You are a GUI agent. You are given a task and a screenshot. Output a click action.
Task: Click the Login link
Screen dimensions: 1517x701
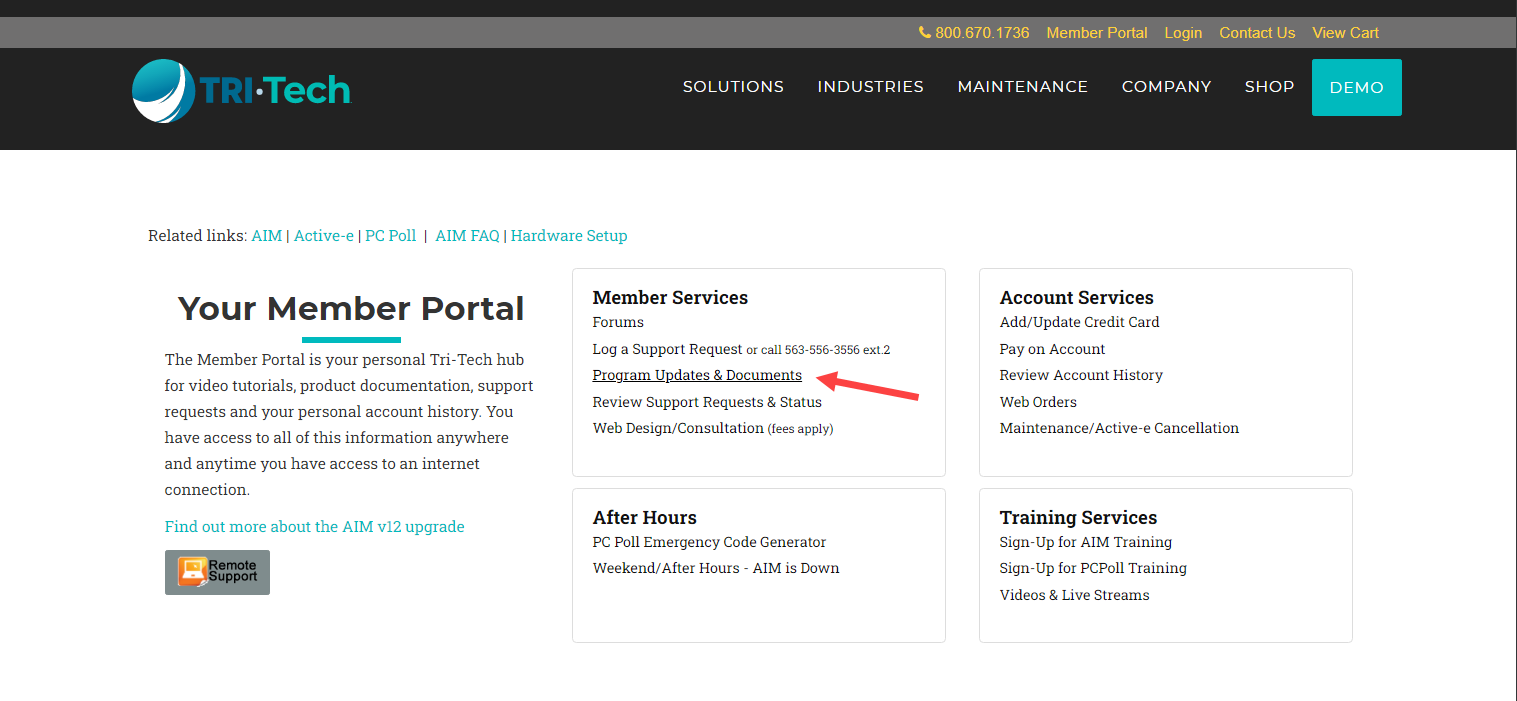point(1183,33)
